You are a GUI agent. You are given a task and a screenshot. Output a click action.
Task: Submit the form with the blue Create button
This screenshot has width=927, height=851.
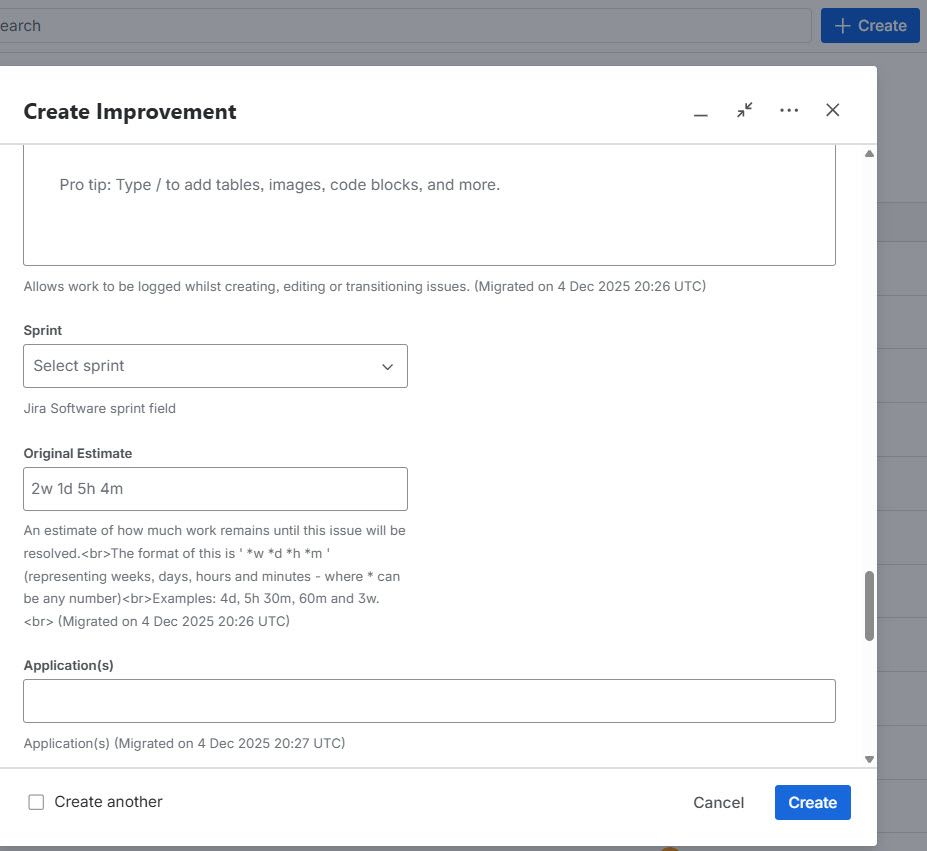coord(812,802)
